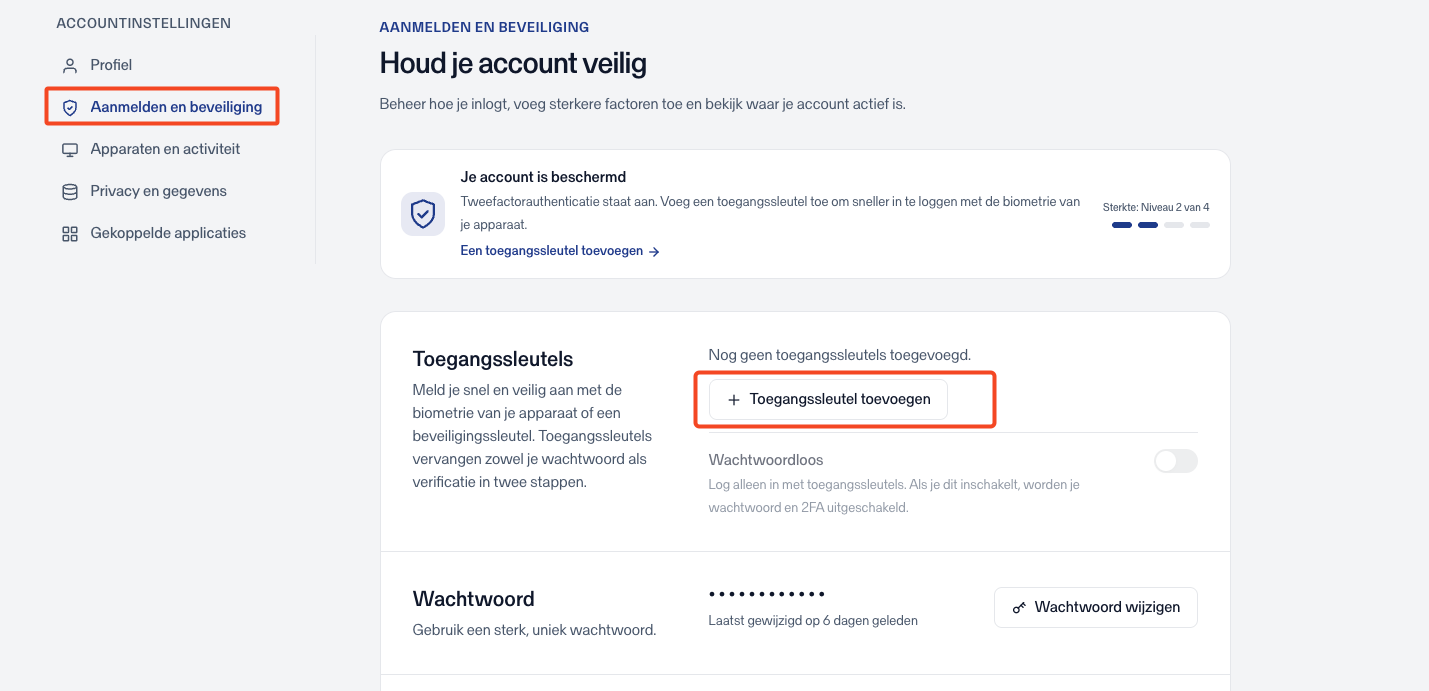Click the shield icon beside Aanmelden en beveiliging

point(70,107)
